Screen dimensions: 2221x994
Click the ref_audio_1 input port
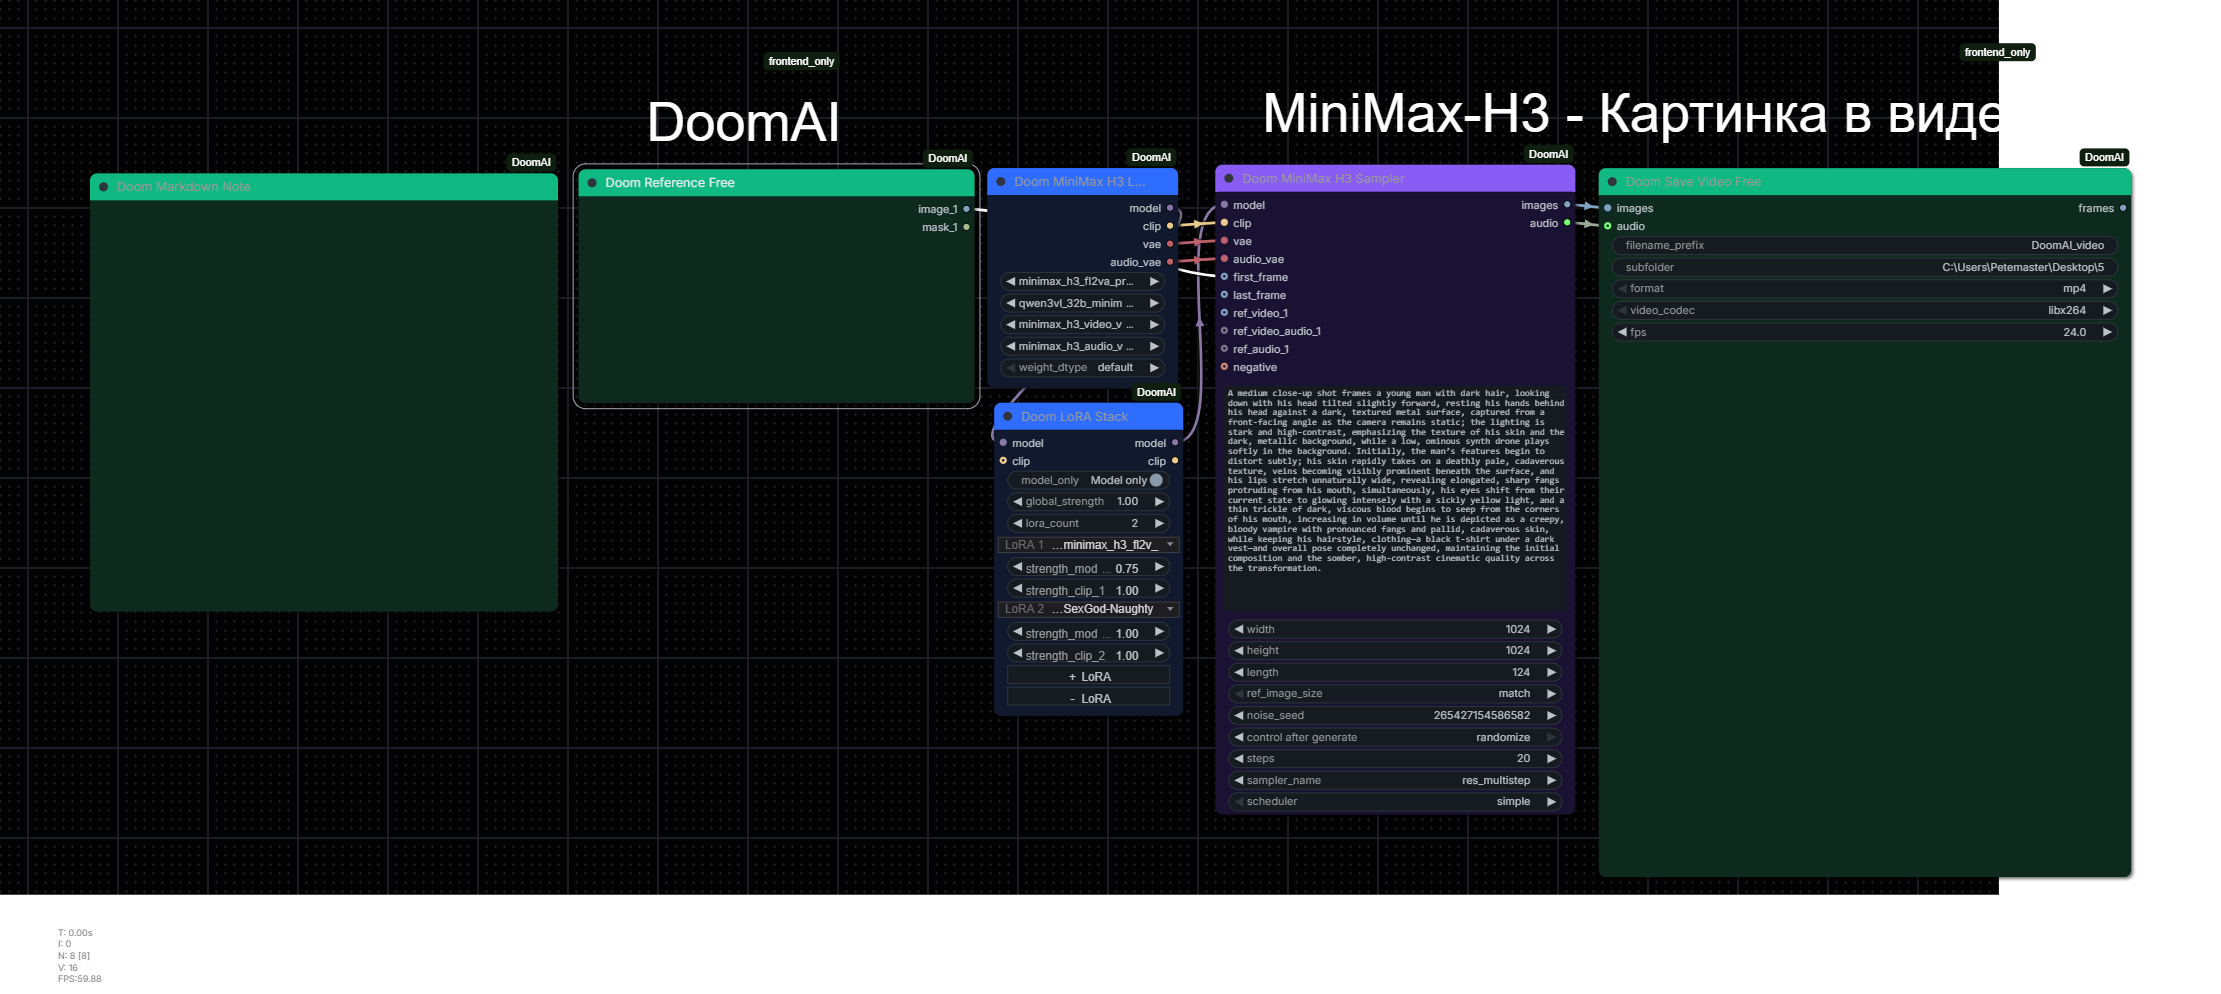click(x=1224, y=349)
